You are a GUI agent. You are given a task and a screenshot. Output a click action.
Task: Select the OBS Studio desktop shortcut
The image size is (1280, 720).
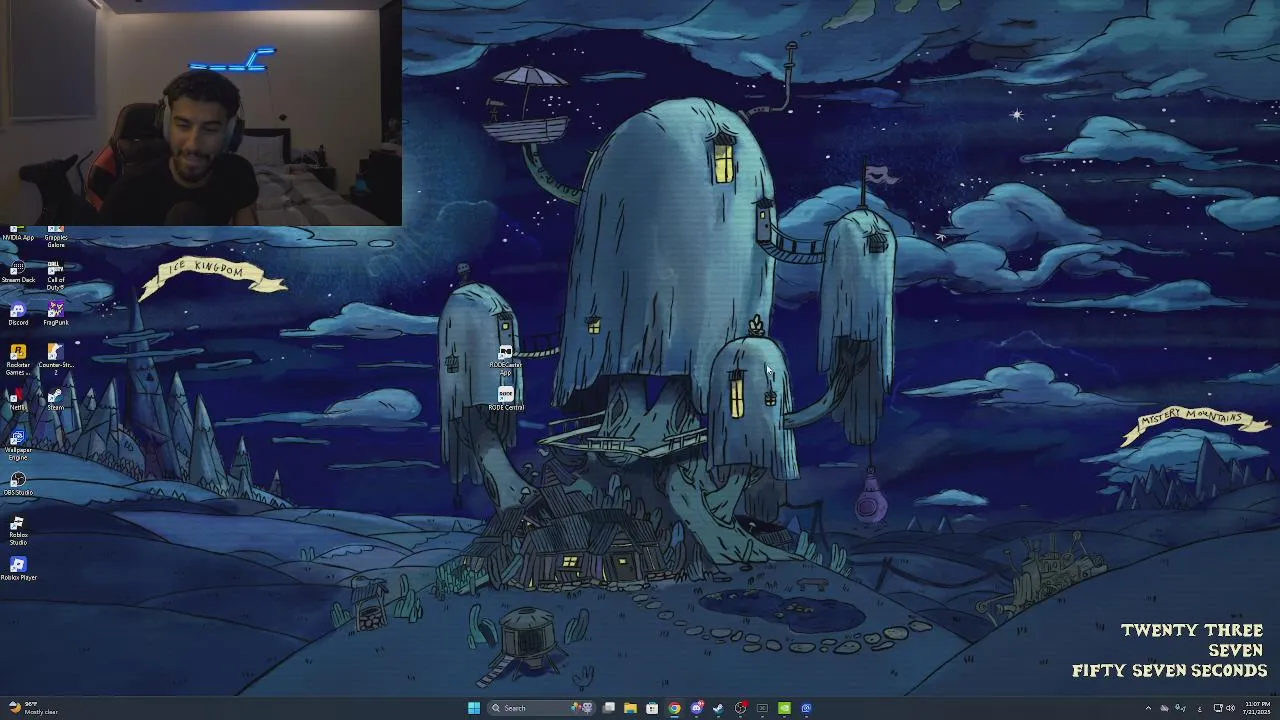(18, 484)
